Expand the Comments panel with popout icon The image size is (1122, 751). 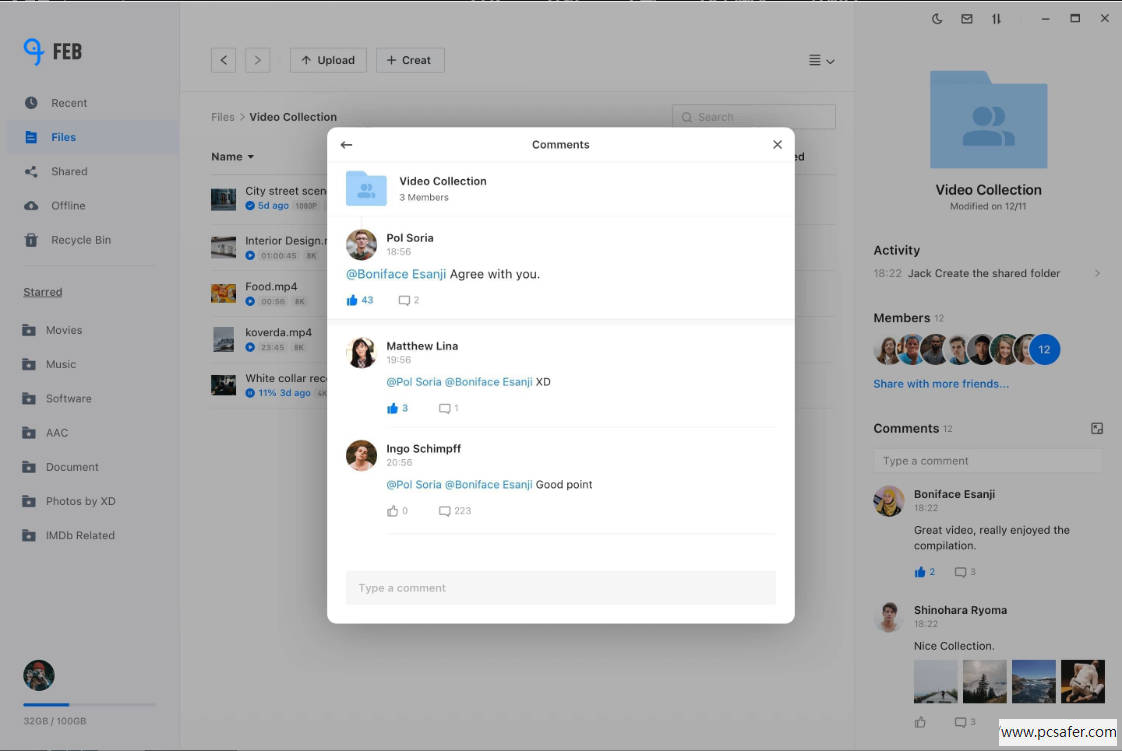(x=1096, y=429)
